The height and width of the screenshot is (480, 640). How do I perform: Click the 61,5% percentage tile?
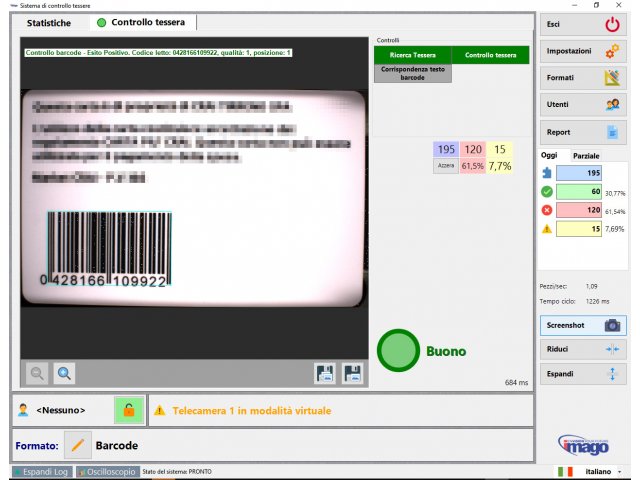click(473, 166)
